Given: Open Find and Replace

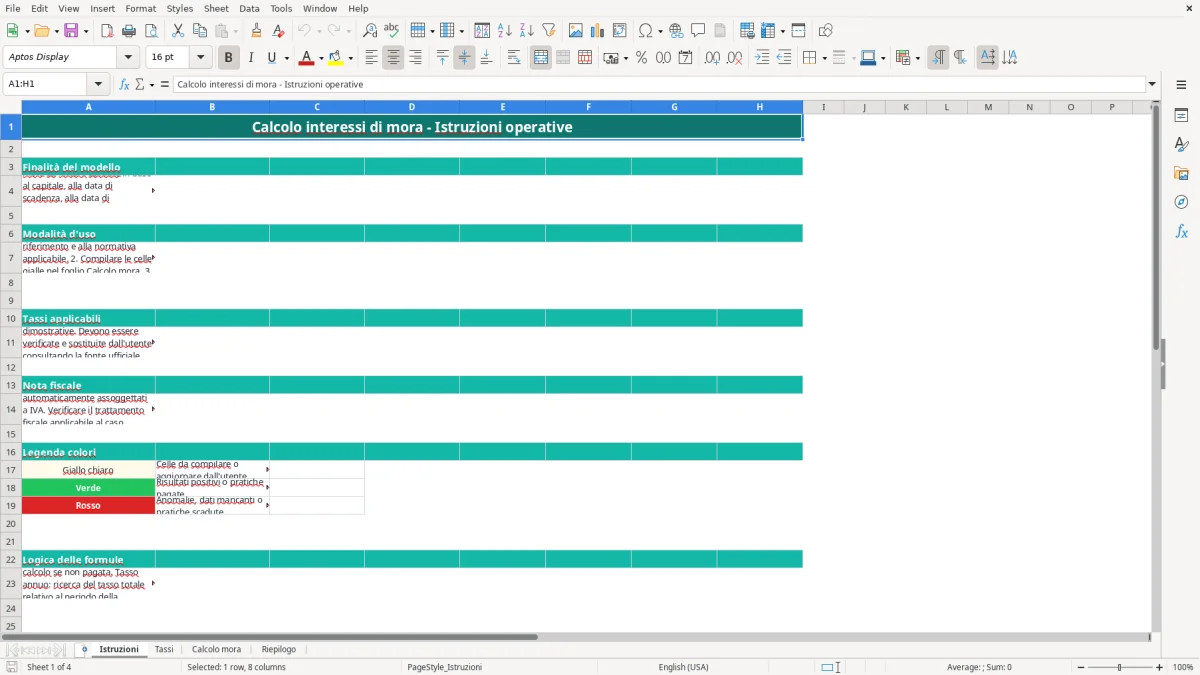Looking at the screenshot, I should tap(370, 31).
